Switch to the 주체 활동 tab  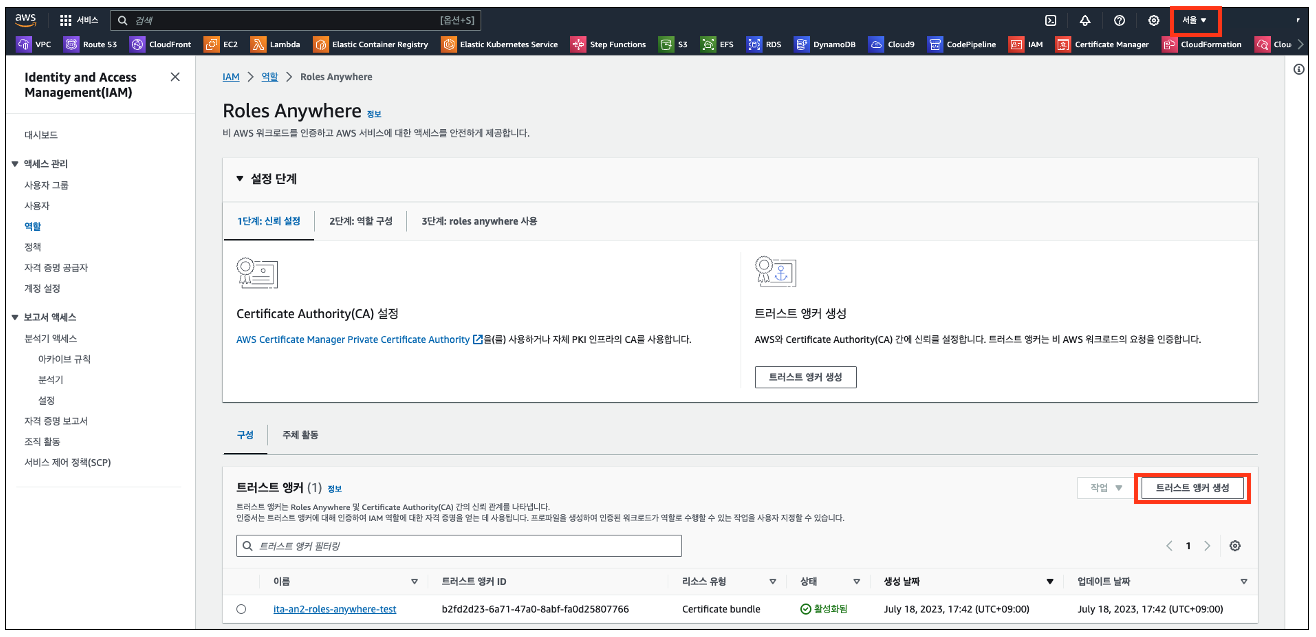click(x=300, y=435)
